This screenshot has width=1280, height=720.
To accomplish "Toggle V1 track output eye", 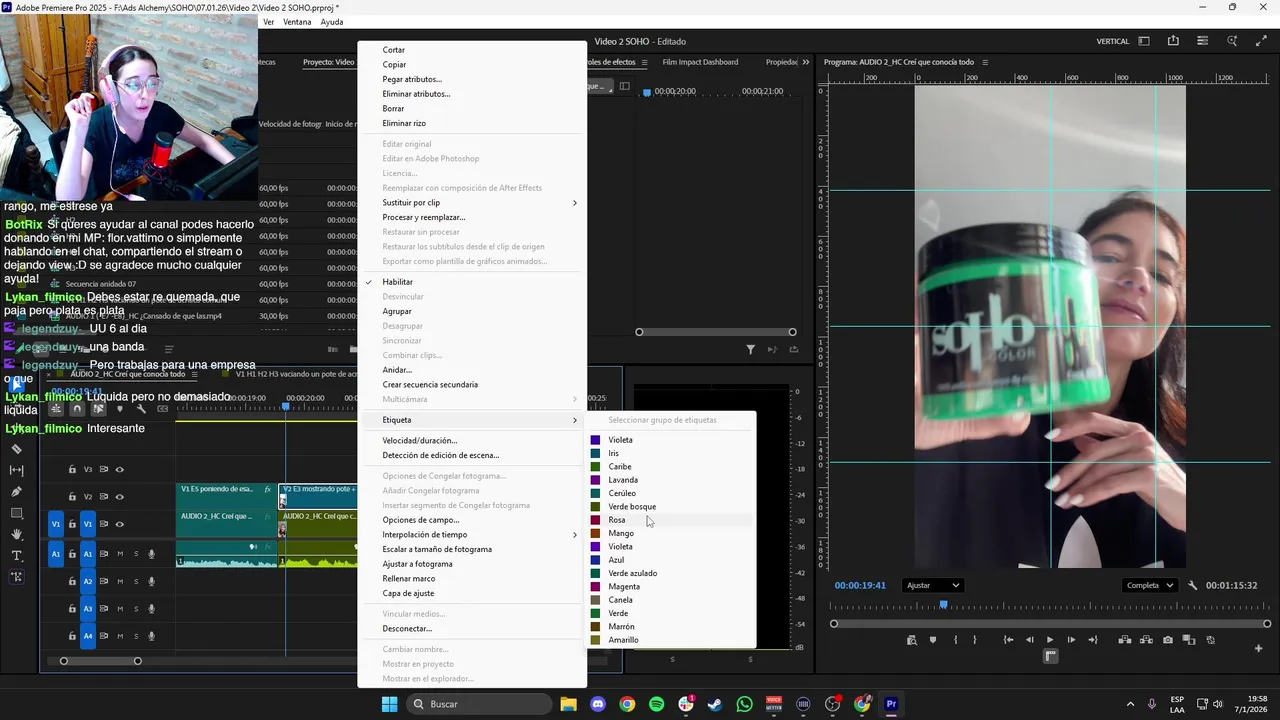I will [119, 524].
